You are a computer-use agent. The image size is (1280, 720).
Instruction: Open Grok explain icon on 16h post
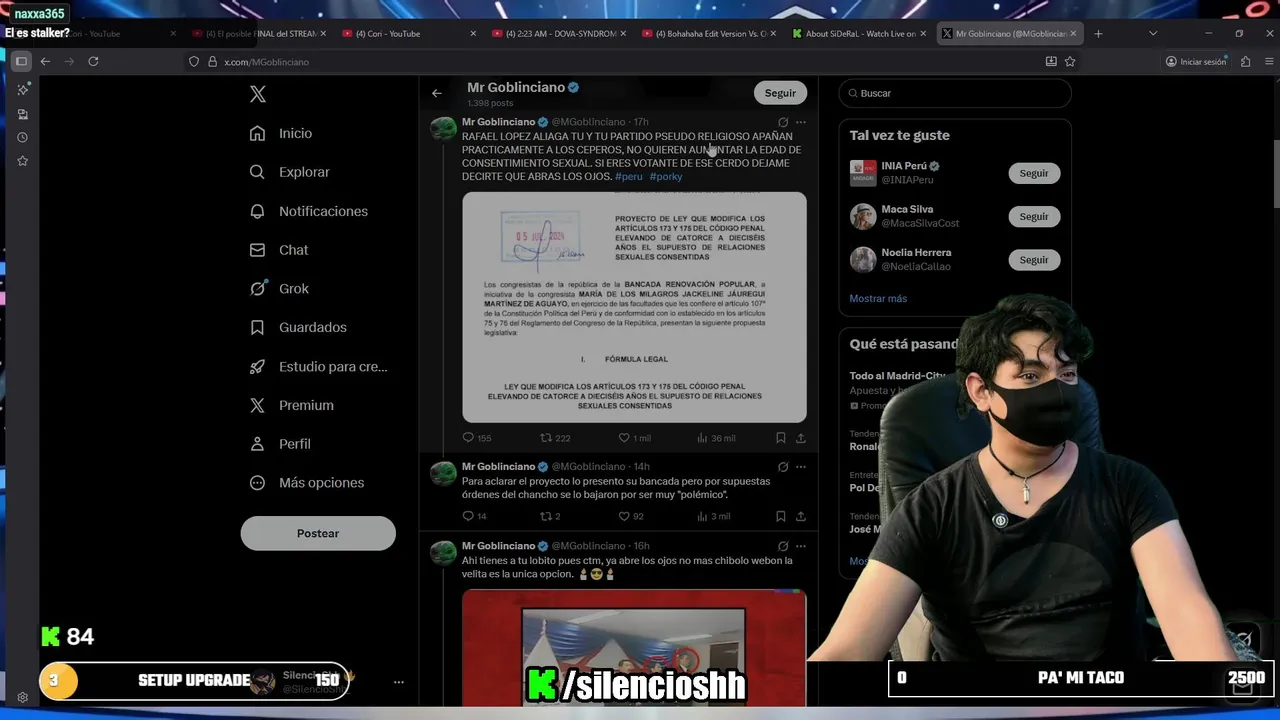point(783,546)
